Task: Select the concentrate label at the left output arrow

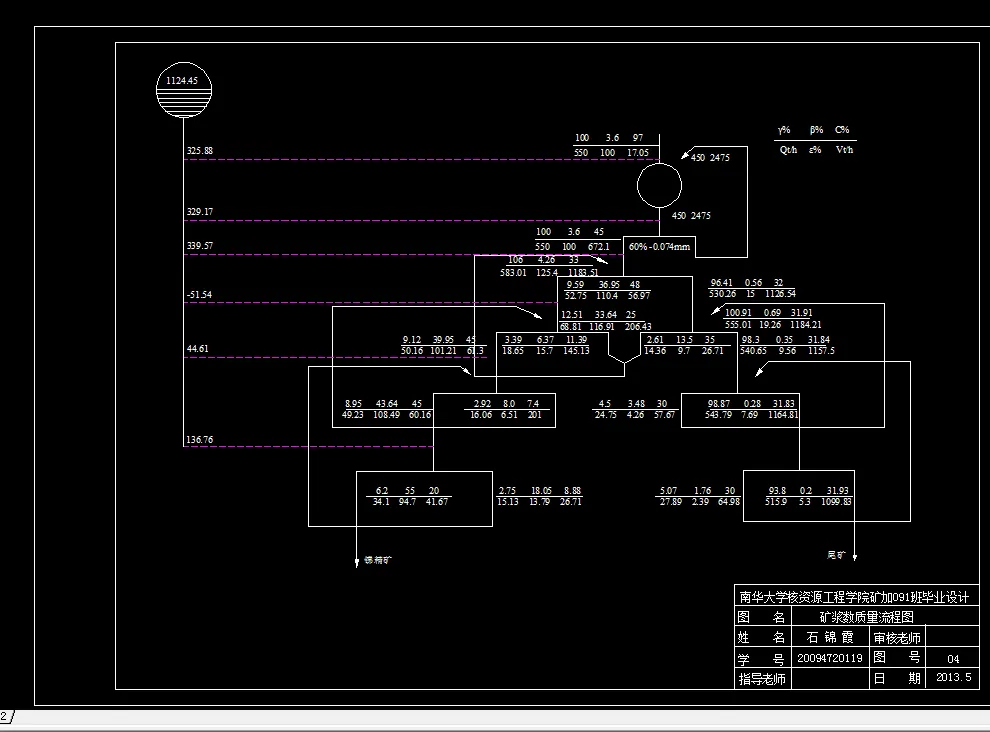Action: coord(378,560)
